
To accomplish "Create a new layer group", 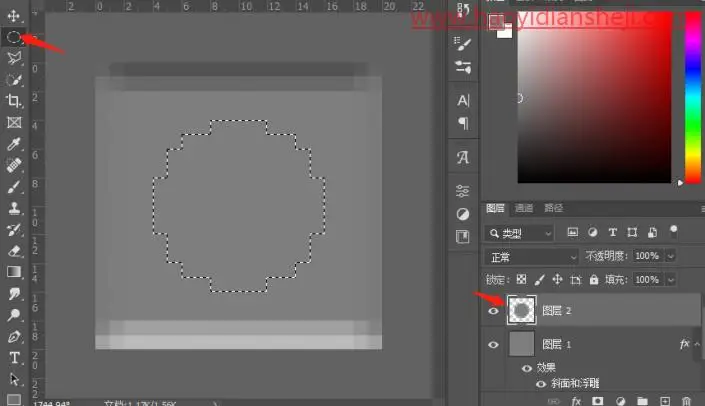I will point(643,401).
